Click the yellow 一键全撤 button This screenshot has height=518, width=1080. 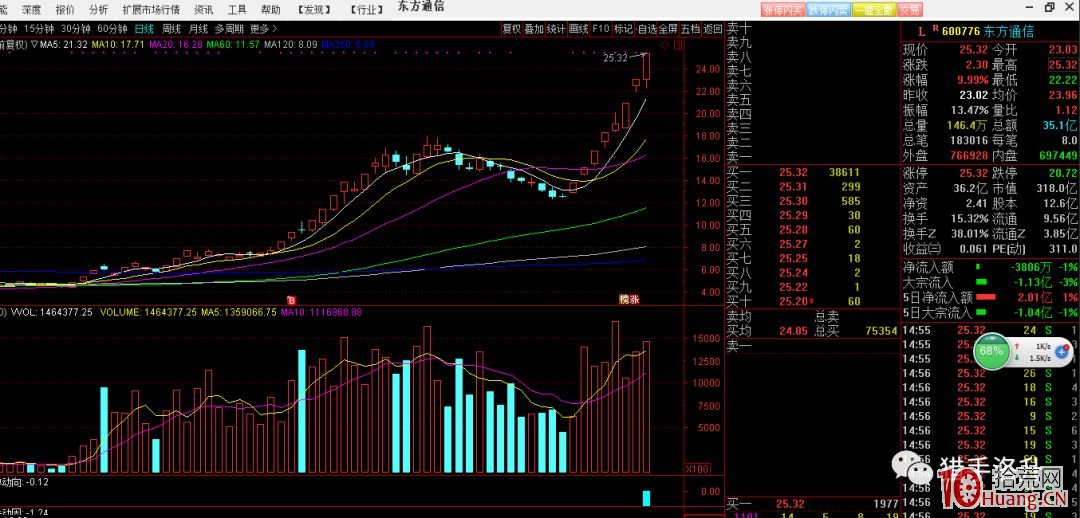[x=873, y=10]
